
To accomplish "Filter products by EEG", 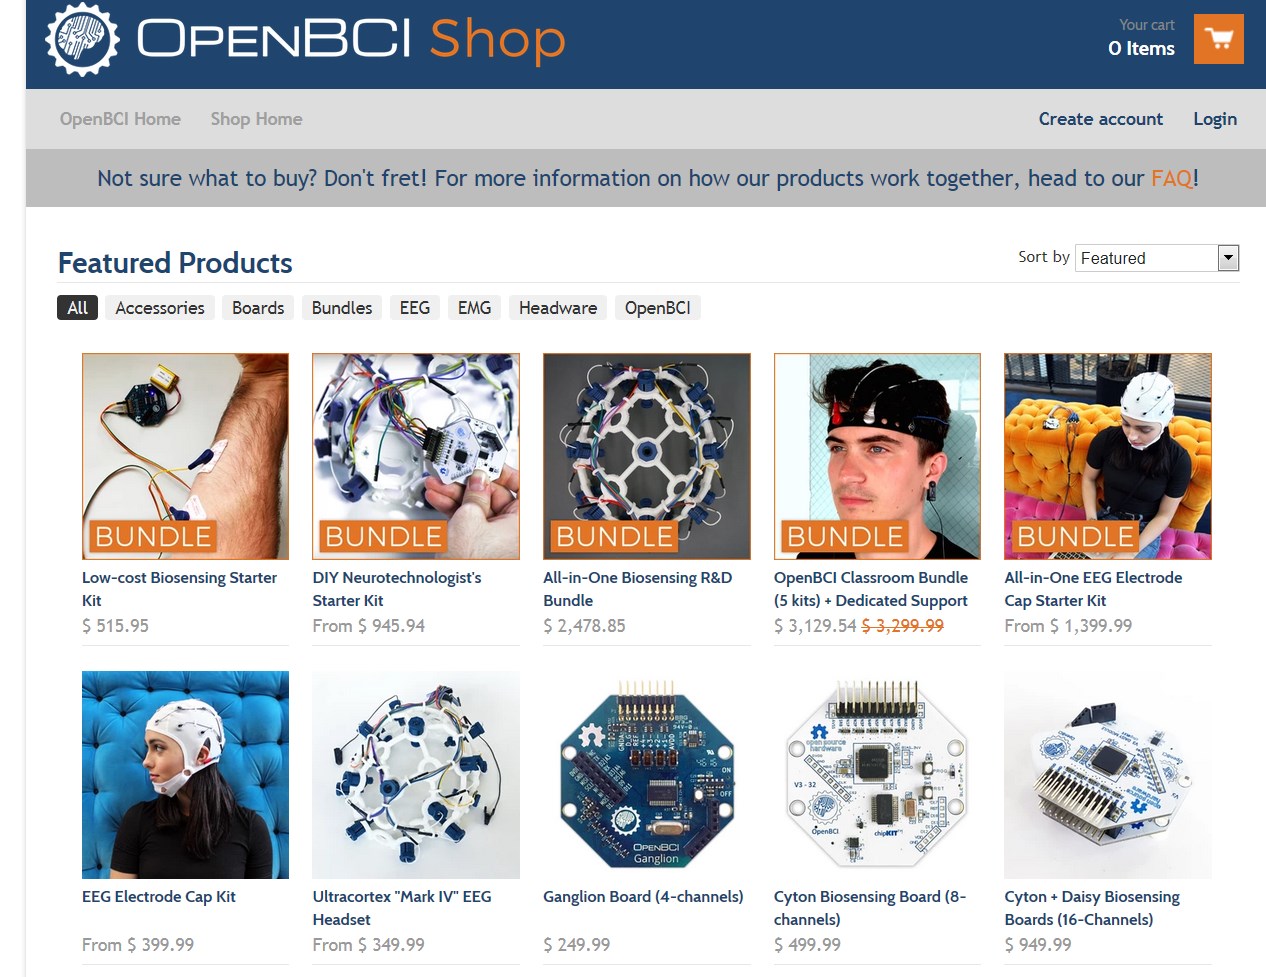I will point(415,308).
